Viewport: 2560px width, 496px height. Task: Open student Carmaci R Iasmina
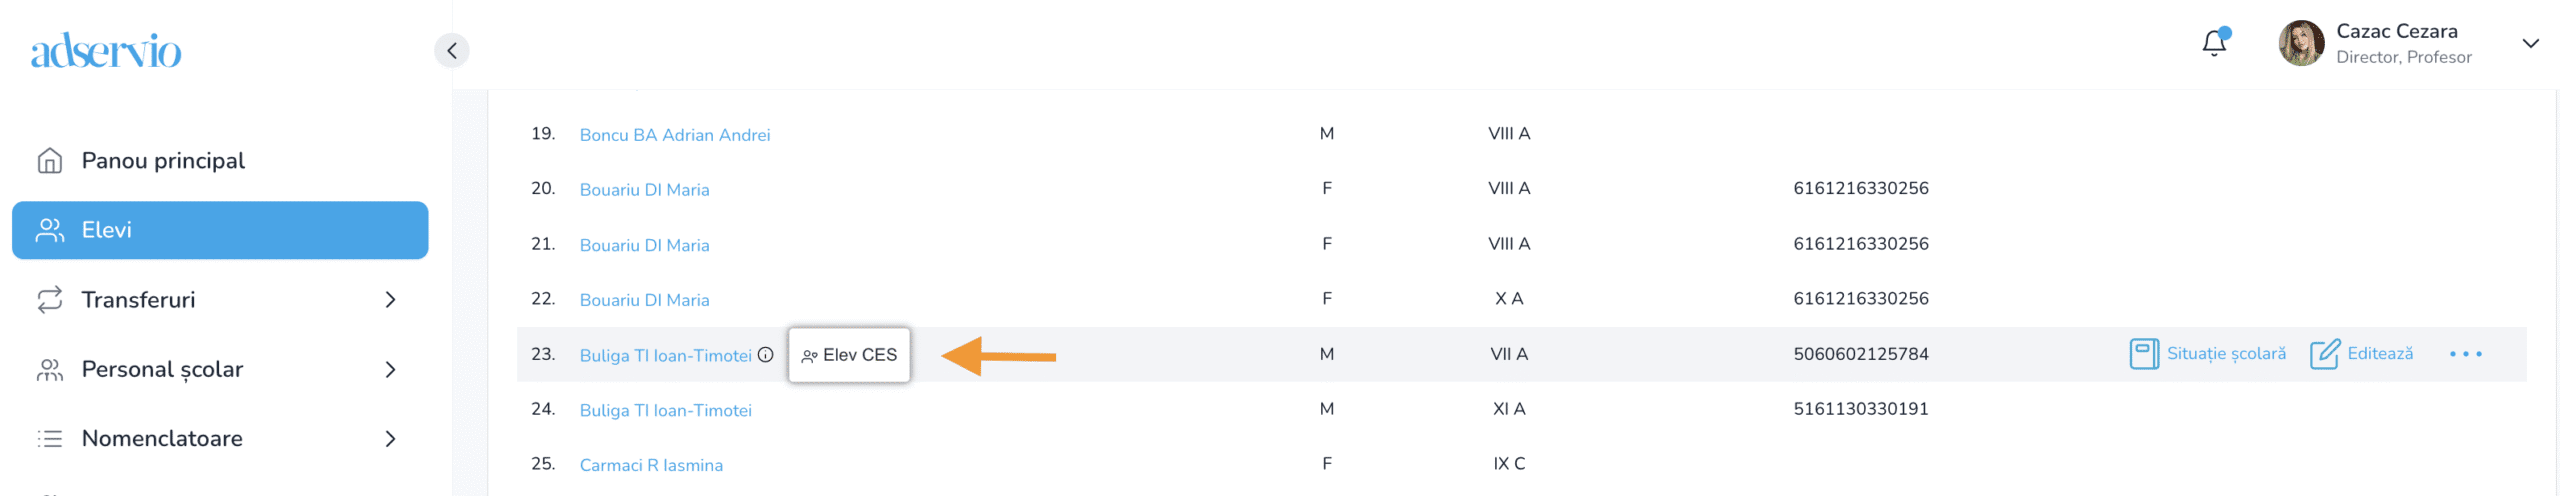pyautogui.click(x=651, y=465)
